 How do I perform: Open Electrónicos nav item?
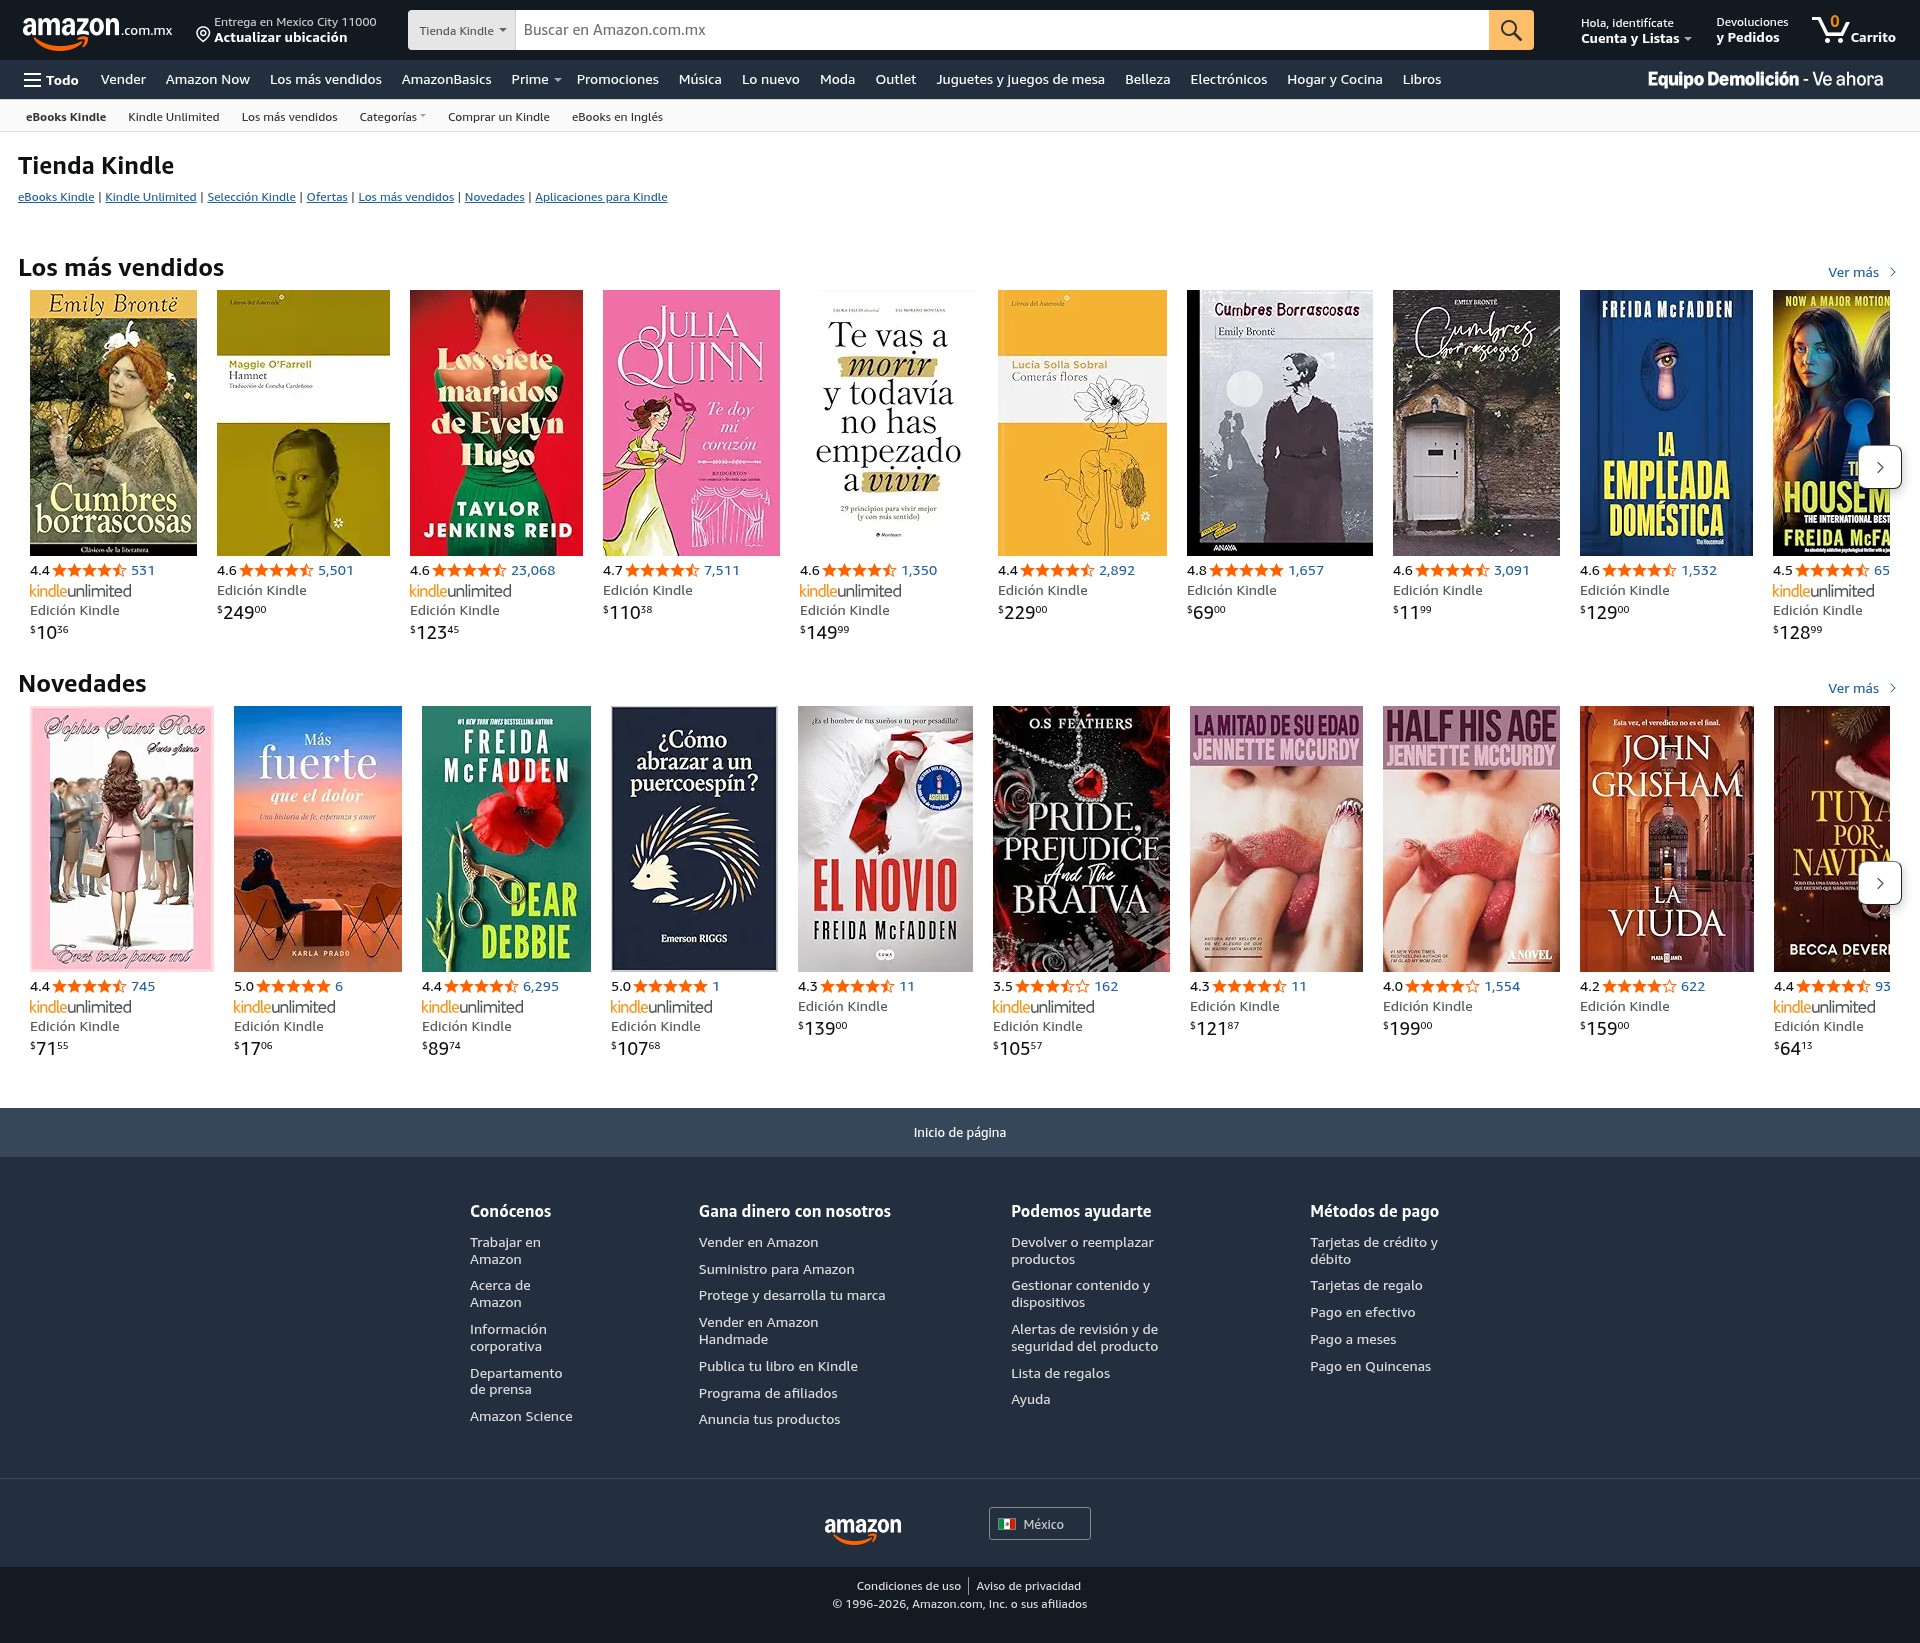[x=1228, y=80]
